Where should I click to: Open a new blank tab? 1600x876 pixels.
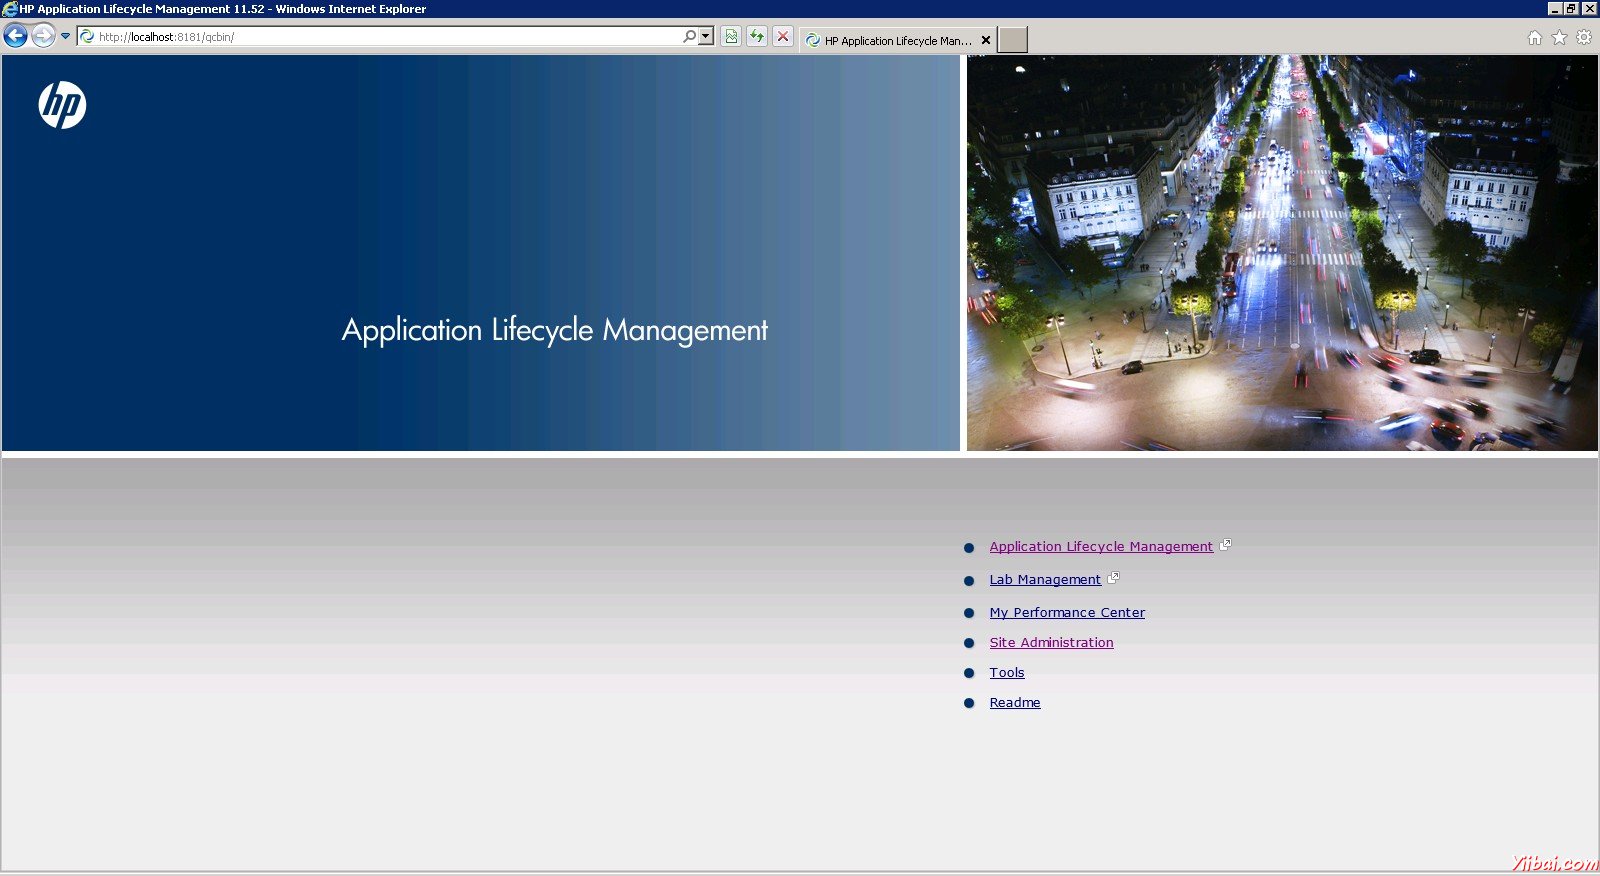click(x=1012, y=40)
